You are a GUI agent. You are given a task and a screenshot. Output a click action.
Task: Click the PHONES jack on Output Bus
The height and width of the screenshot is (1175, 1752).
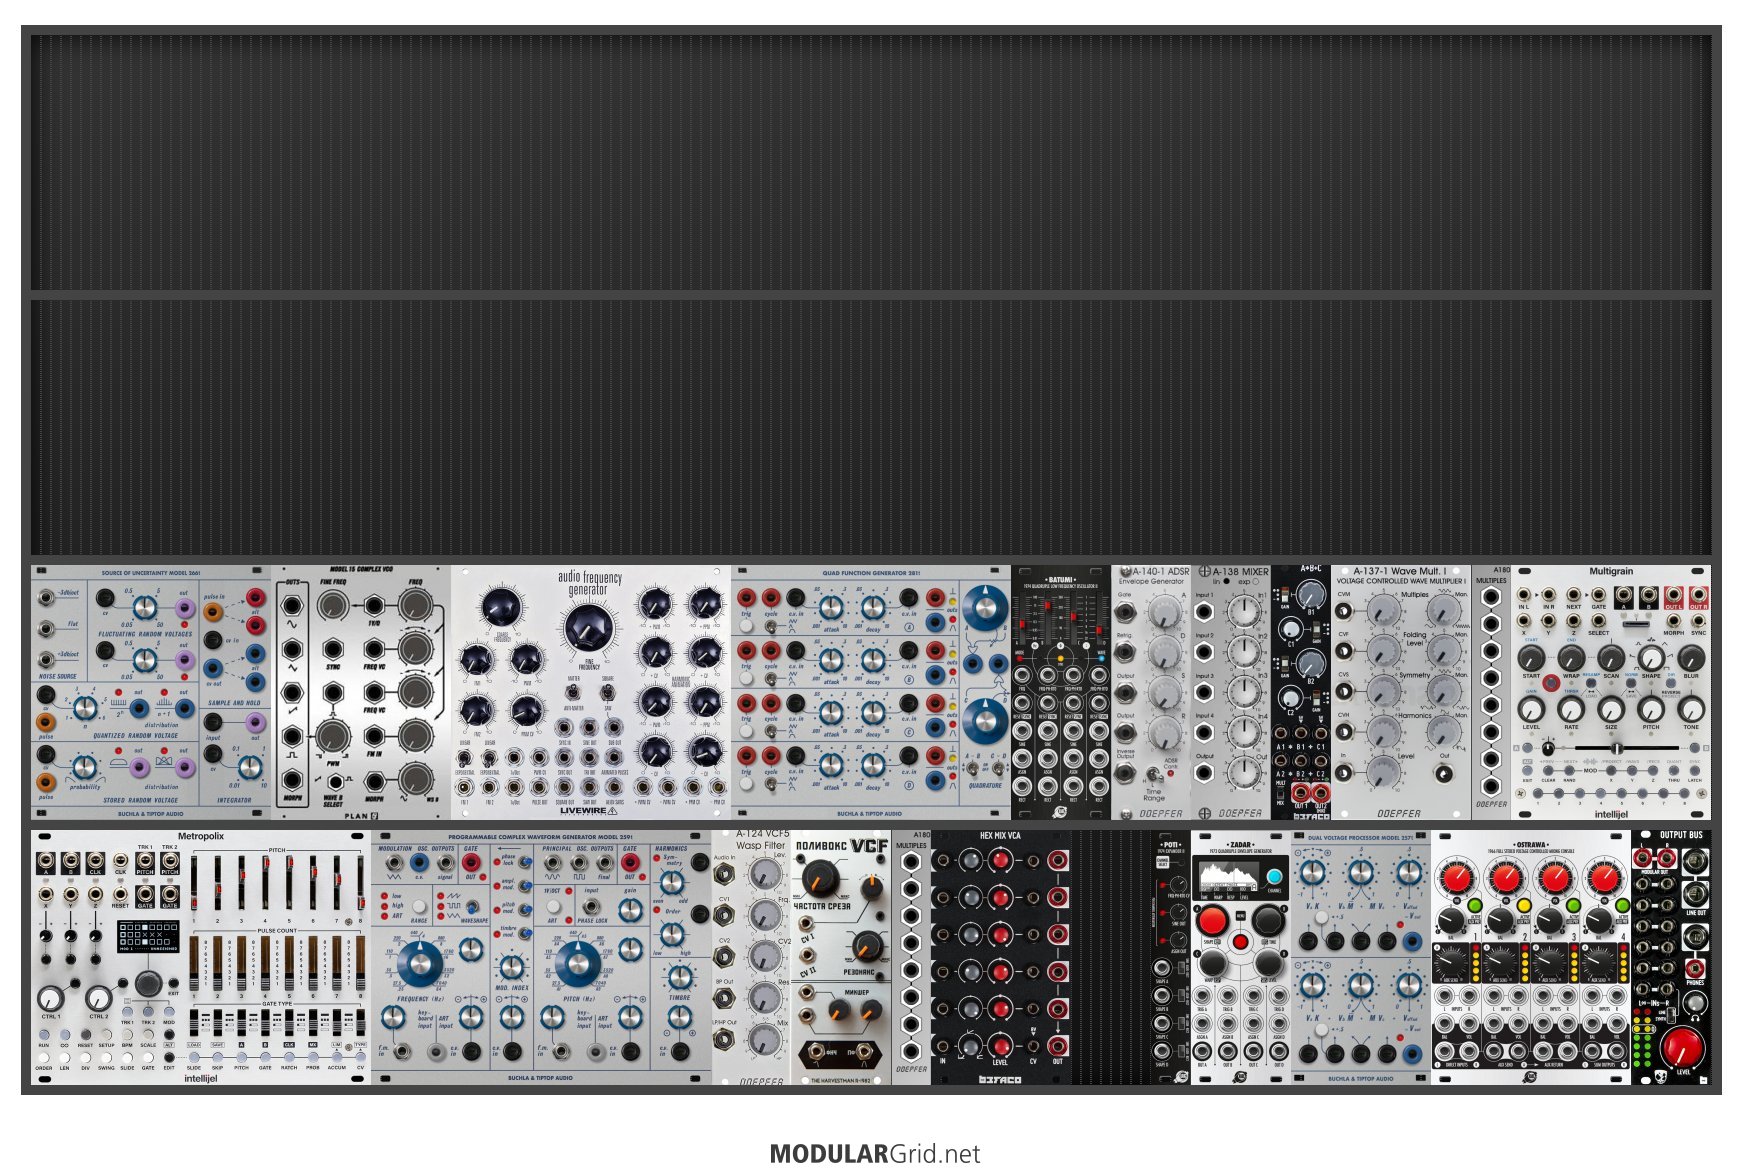click(x=1694, y=968)
